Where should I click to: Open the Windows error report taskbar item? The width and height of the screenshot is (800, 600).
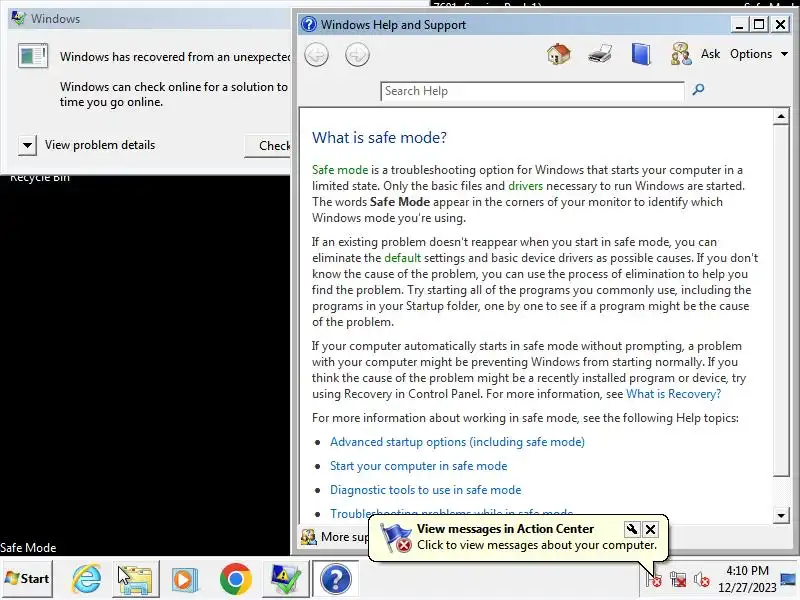[285, 579]
